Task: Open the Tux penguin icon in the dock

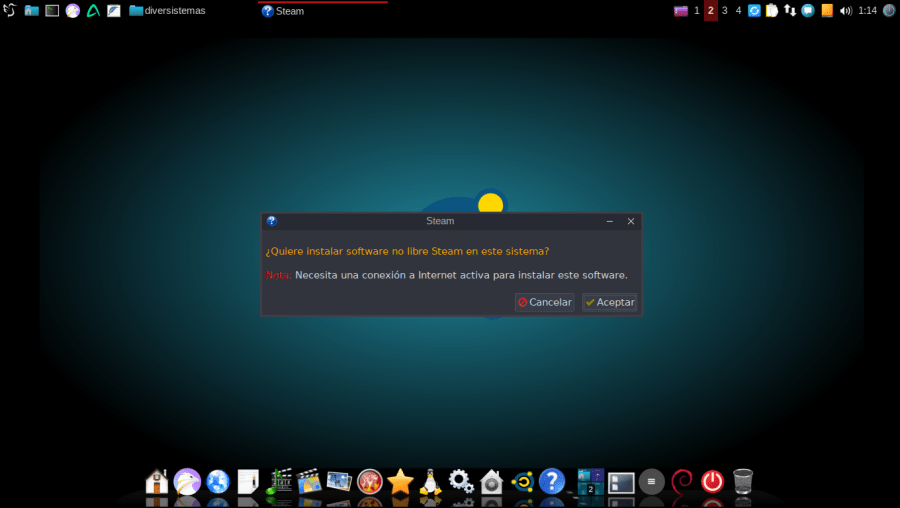Action: 431,482
